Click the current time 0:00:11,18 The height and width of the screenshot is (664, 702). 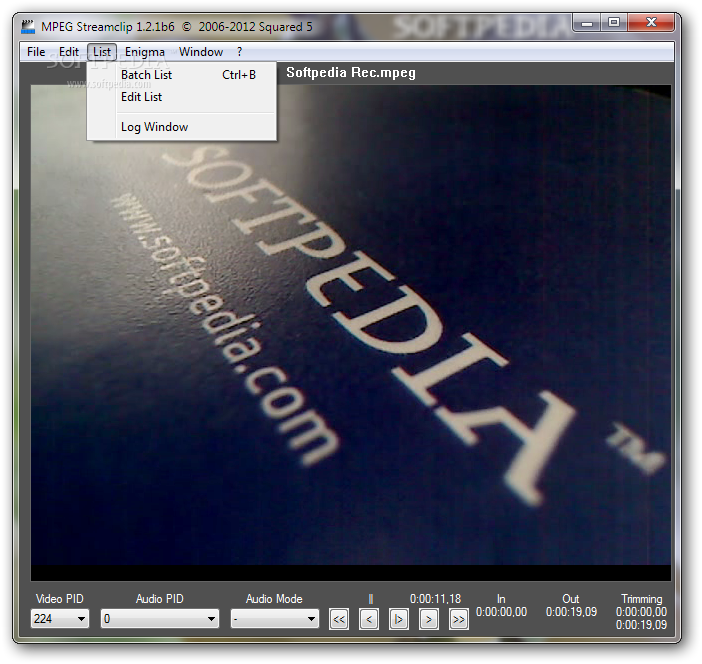[435, 599]
